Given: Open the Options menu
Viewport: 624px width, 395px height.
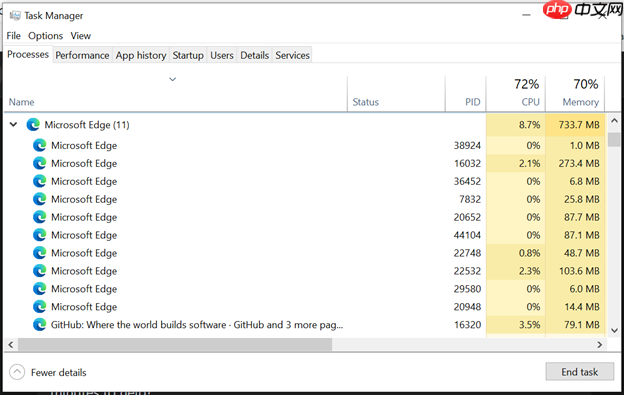Looking at the screenshot, I should [x=45, y=36].
